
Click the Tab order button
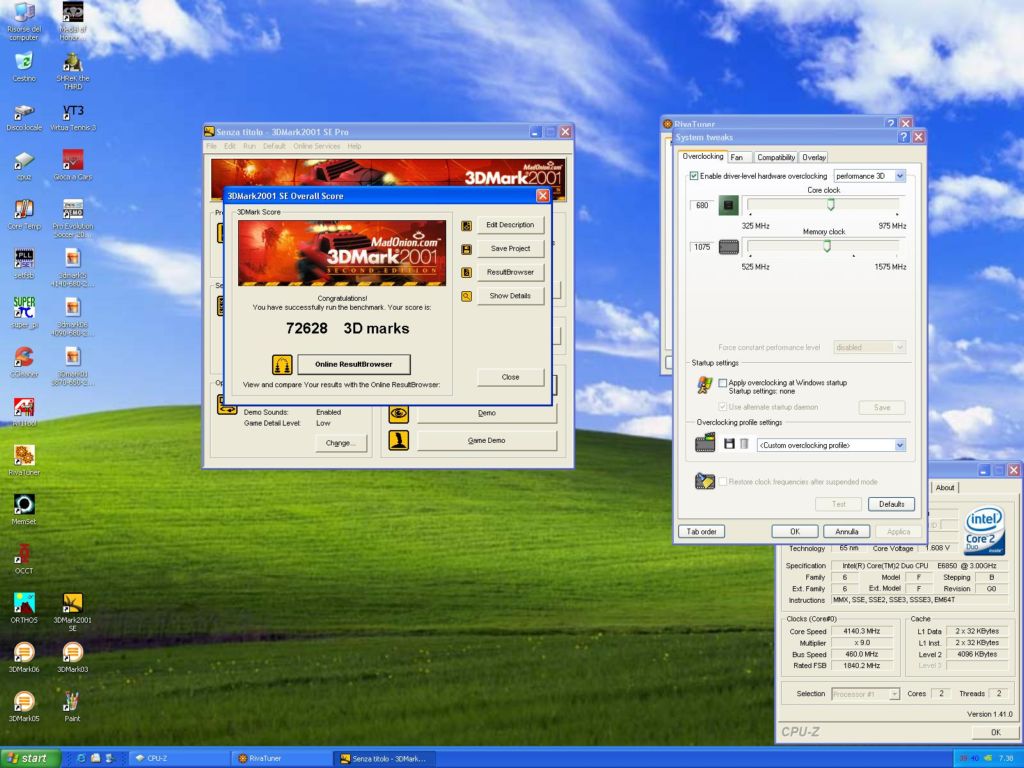point(701,532)
